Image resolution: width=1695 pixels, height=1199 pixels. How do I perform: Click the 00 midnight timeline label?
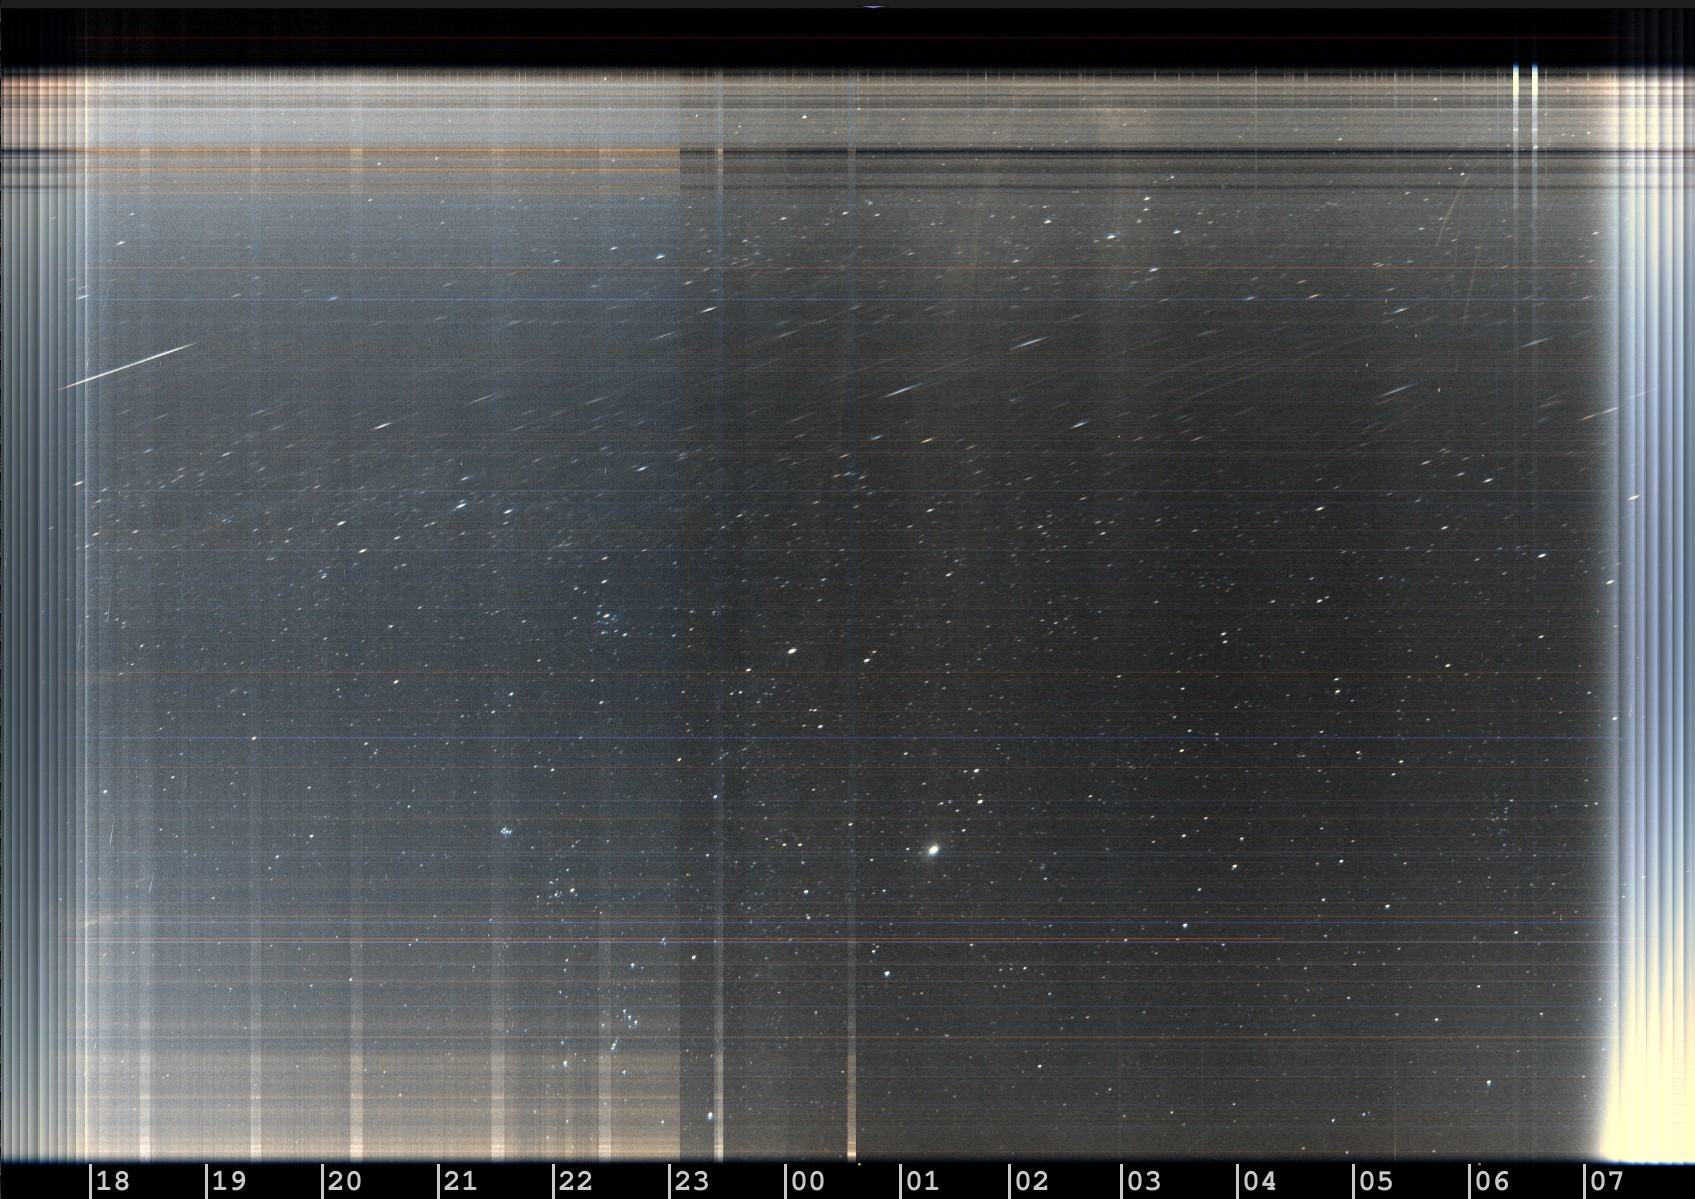pos(807,1181)
